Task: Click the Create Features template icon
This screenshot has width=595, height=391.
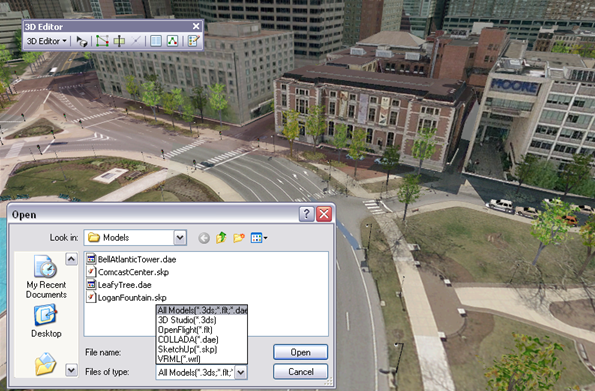Action: (x=194, y=41)
